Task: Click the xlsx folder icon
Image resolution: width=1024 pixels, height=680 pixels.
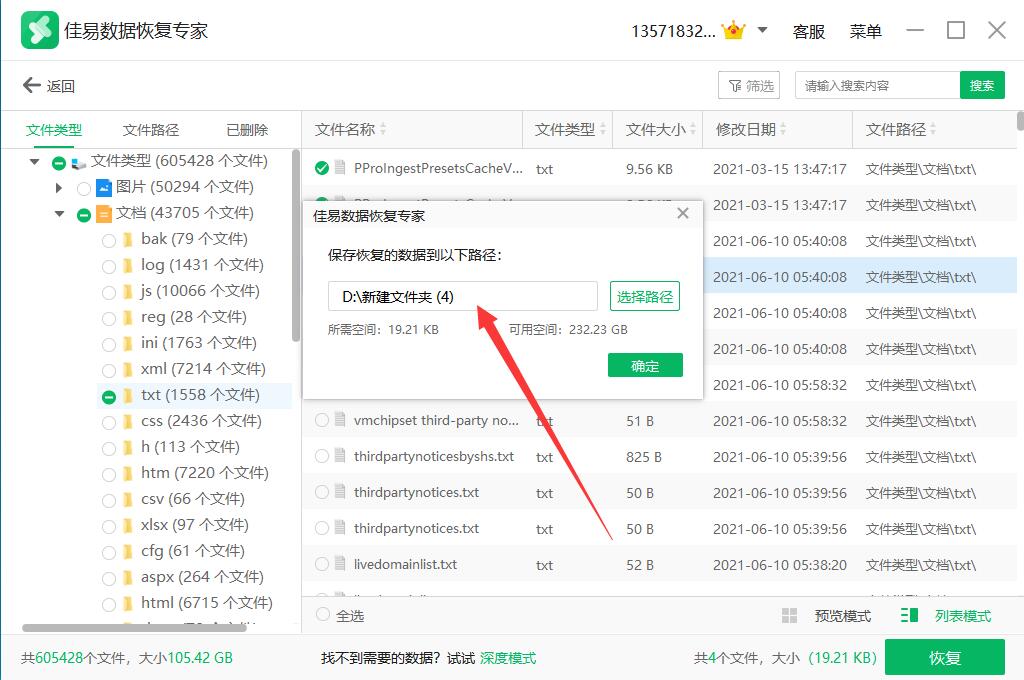Action: (128, 526)
